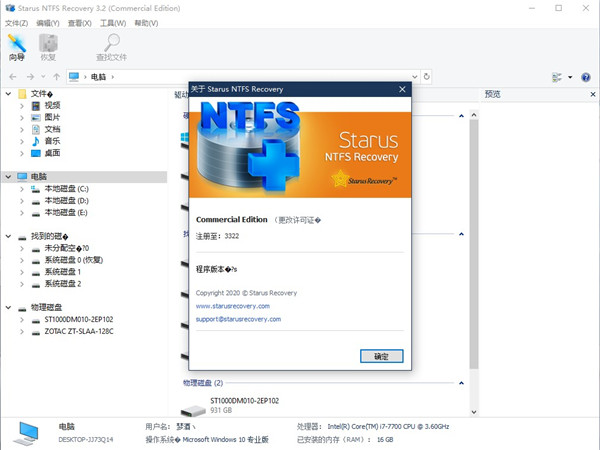Open navigation history dropdown arrow
The width and height of the screenshot is (600, 450).
[43, 77]
